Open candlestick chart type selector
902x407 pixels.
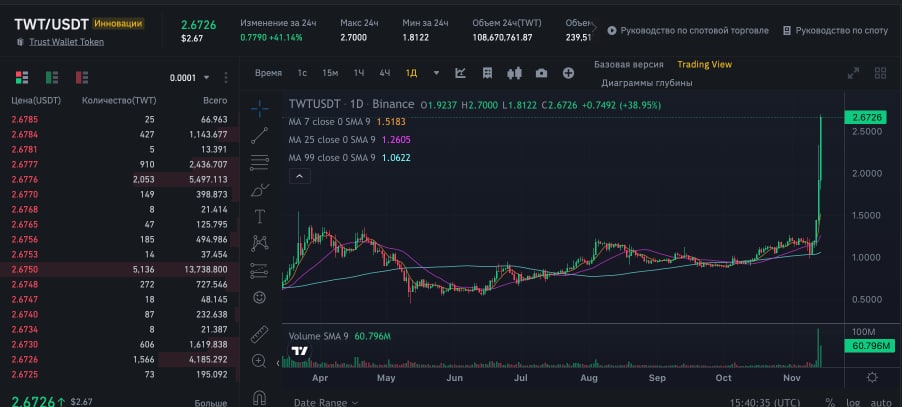(x=514, y=73)
